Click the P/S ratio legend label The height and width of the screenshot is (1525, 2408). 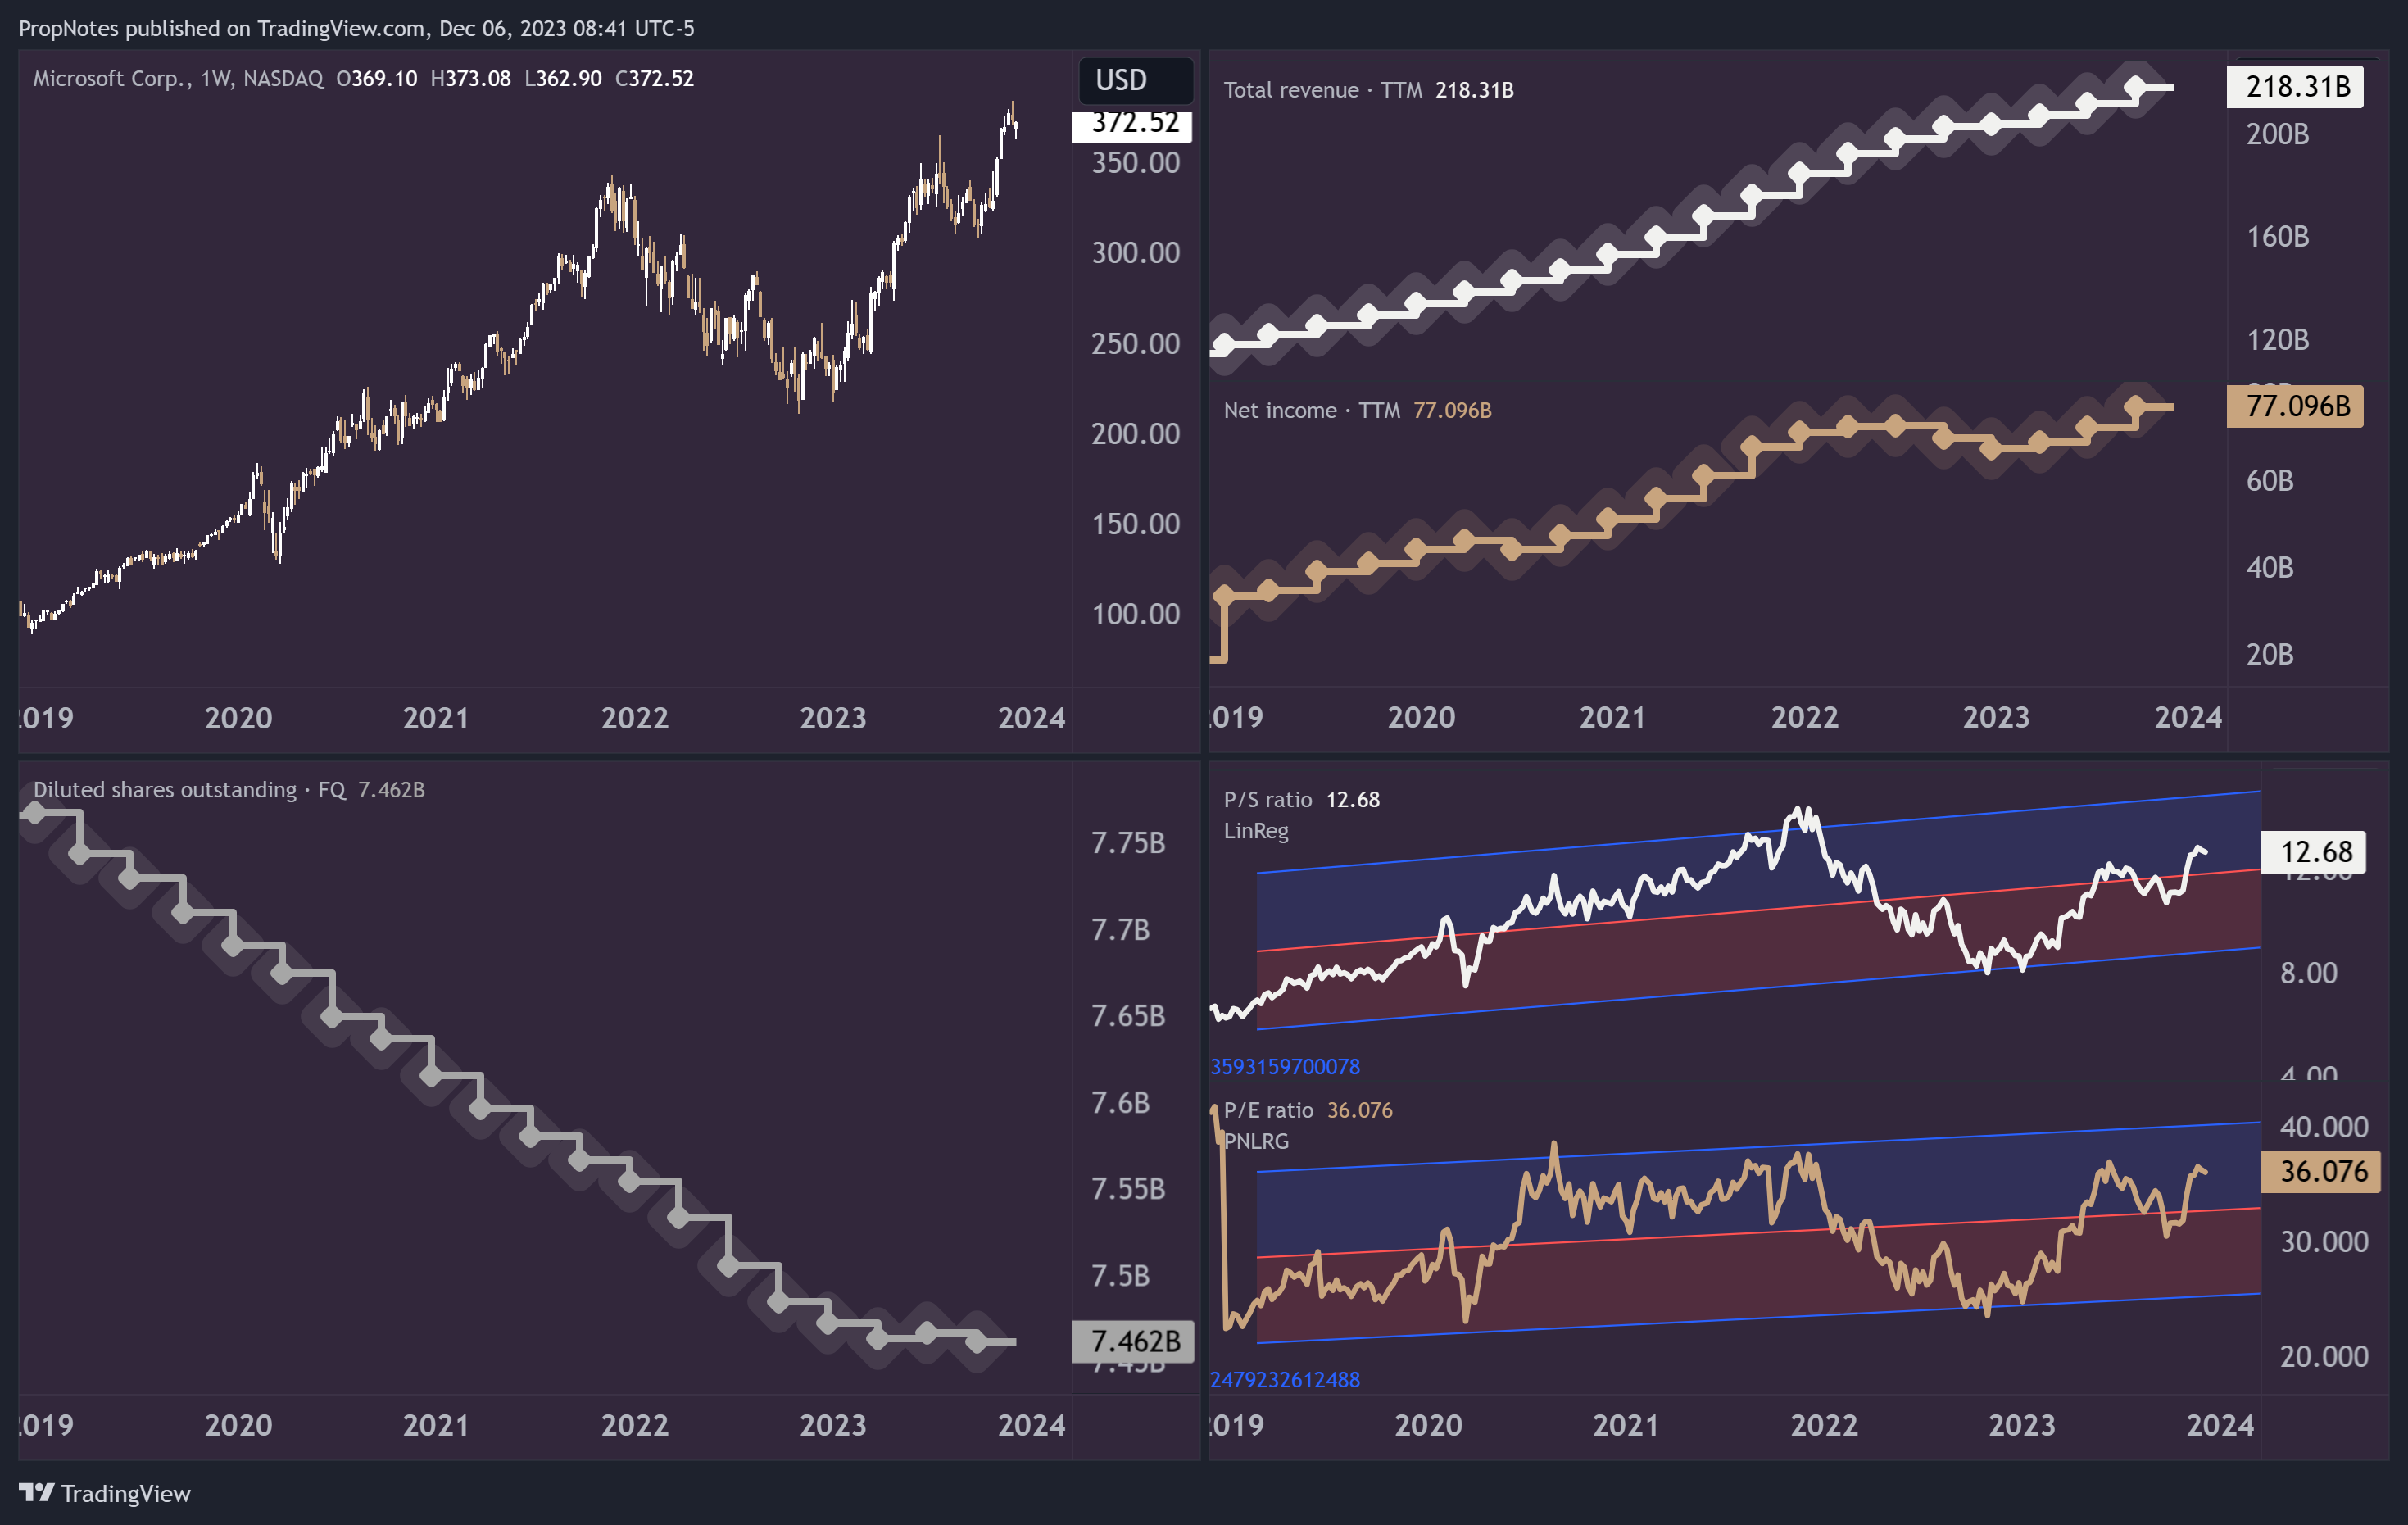[x=1267, y=800]
